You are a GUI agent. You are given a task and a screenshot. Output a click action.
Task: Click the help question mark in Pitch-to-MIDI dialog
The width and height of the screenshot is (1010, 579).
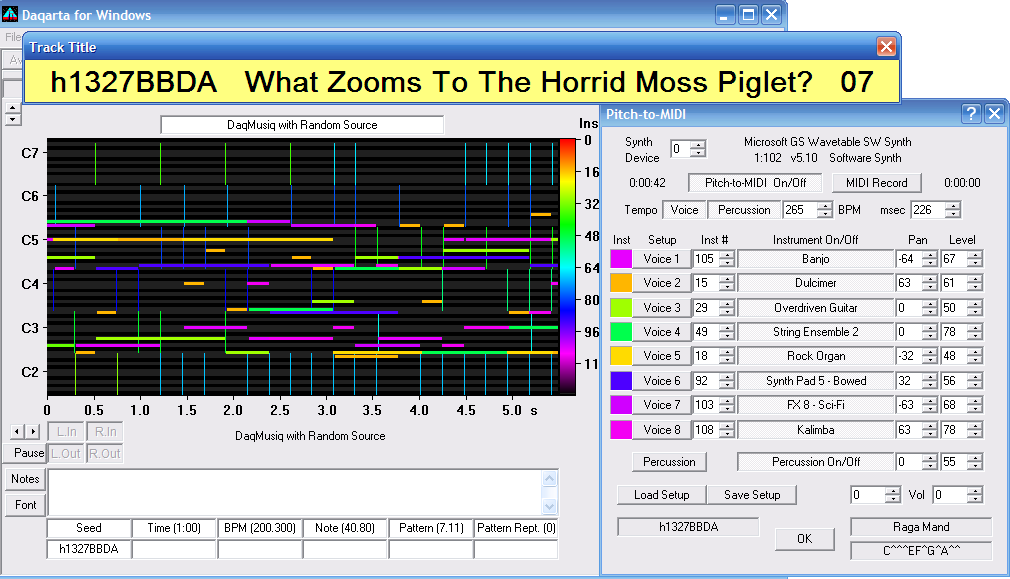[970, 114]
